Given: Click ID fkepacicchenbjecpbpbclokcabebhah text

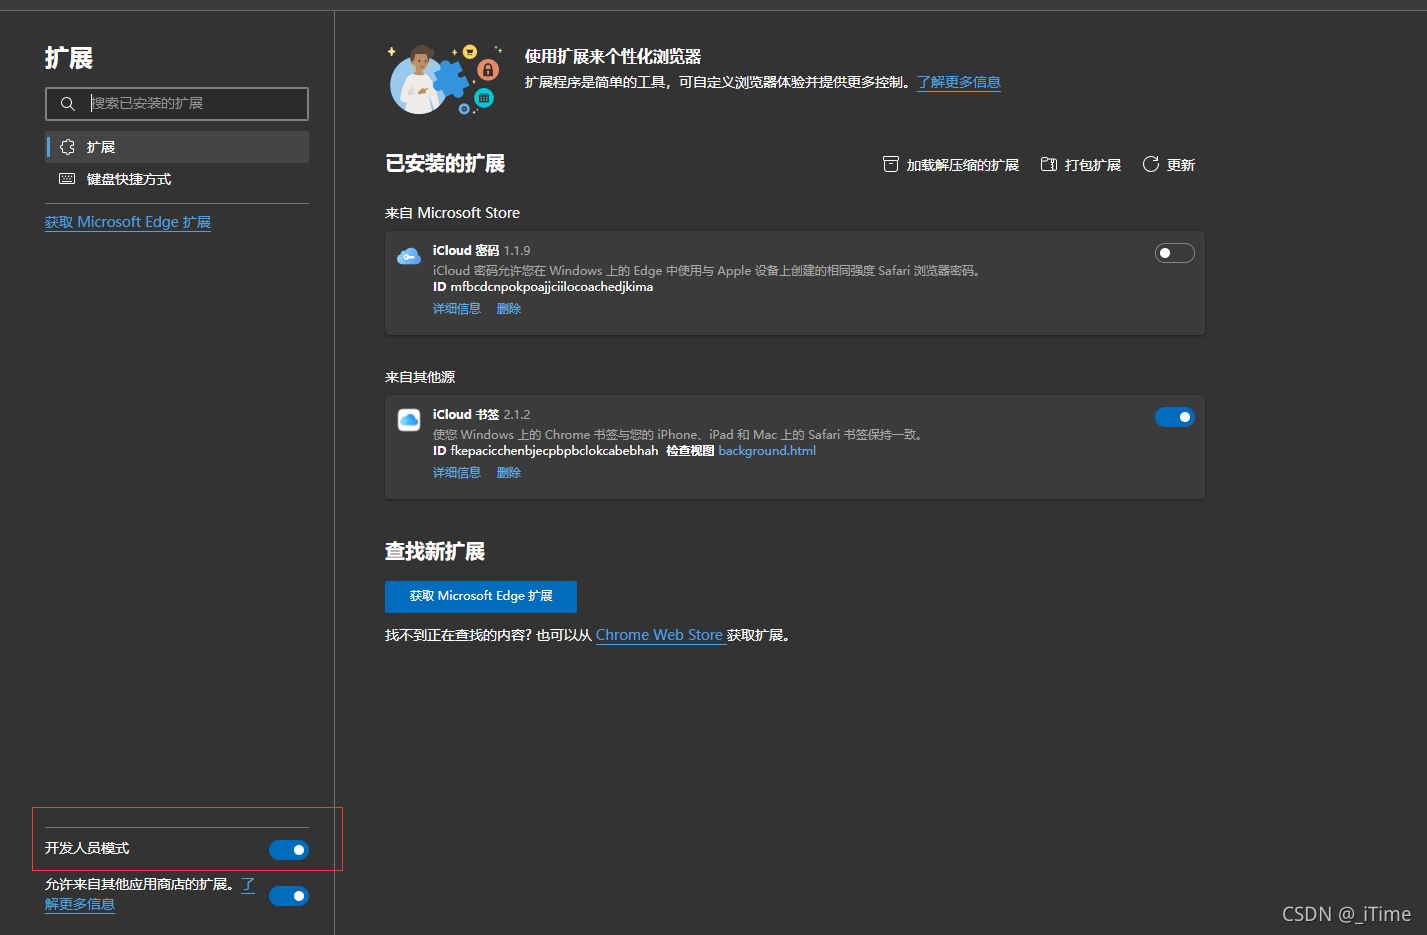Looking at the screenshot, I should (546, 451).
